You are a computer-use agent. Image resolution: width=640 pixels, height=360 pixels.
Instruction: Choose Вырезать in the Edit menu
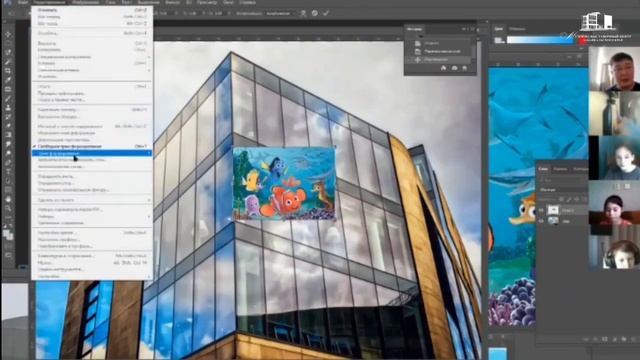pos(92,43)
